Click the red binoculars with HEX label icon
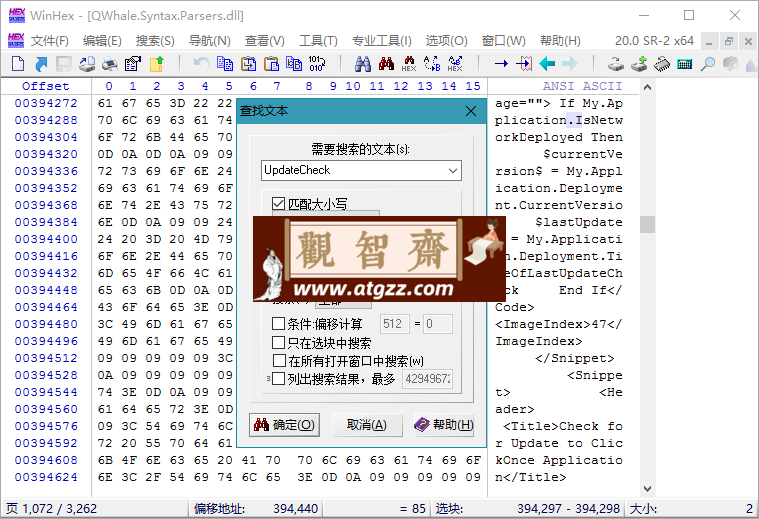759x519 pixels. click(409, 63)
